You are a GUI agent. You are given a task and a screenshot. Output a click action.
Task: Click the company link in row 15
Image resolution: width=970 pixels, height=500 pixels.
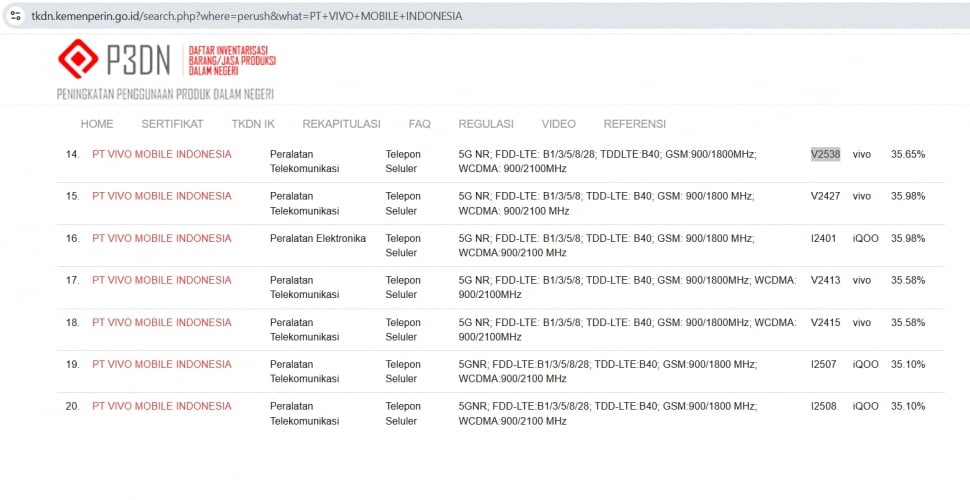point(161,196)
